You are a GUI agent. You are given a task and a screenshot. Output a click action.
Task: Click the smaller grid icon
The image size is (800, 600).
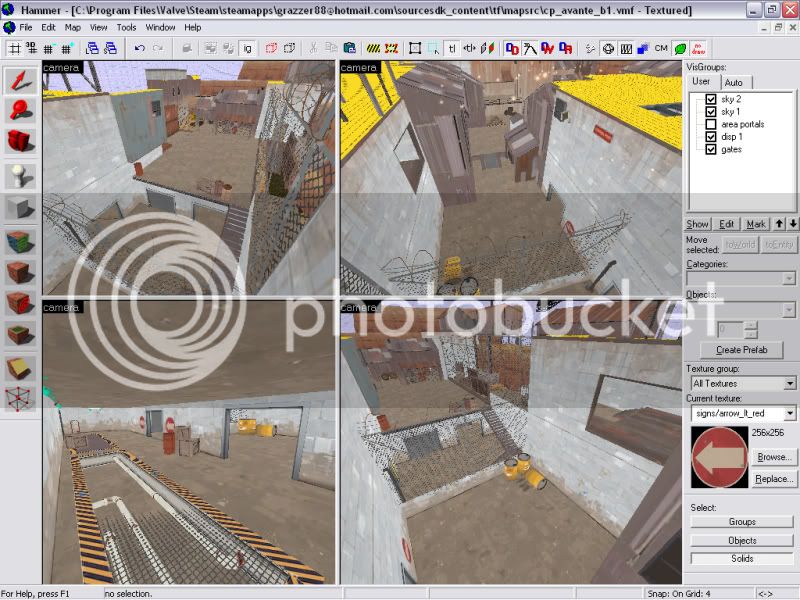tap(48, 48)
